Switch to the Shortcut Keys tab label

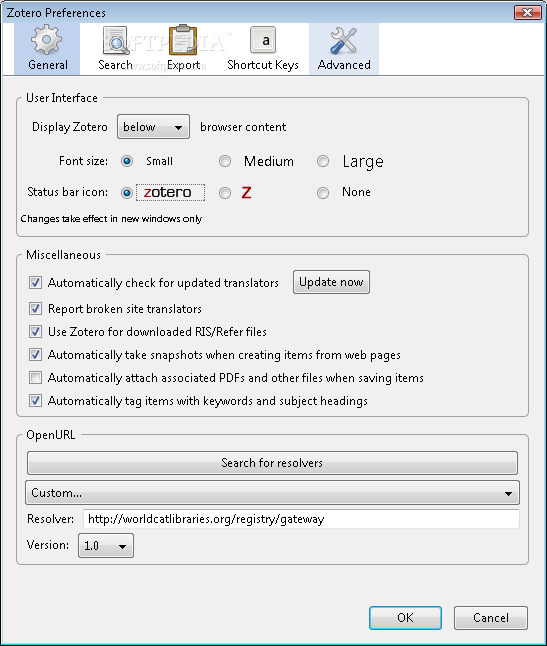tap(263, 65)
